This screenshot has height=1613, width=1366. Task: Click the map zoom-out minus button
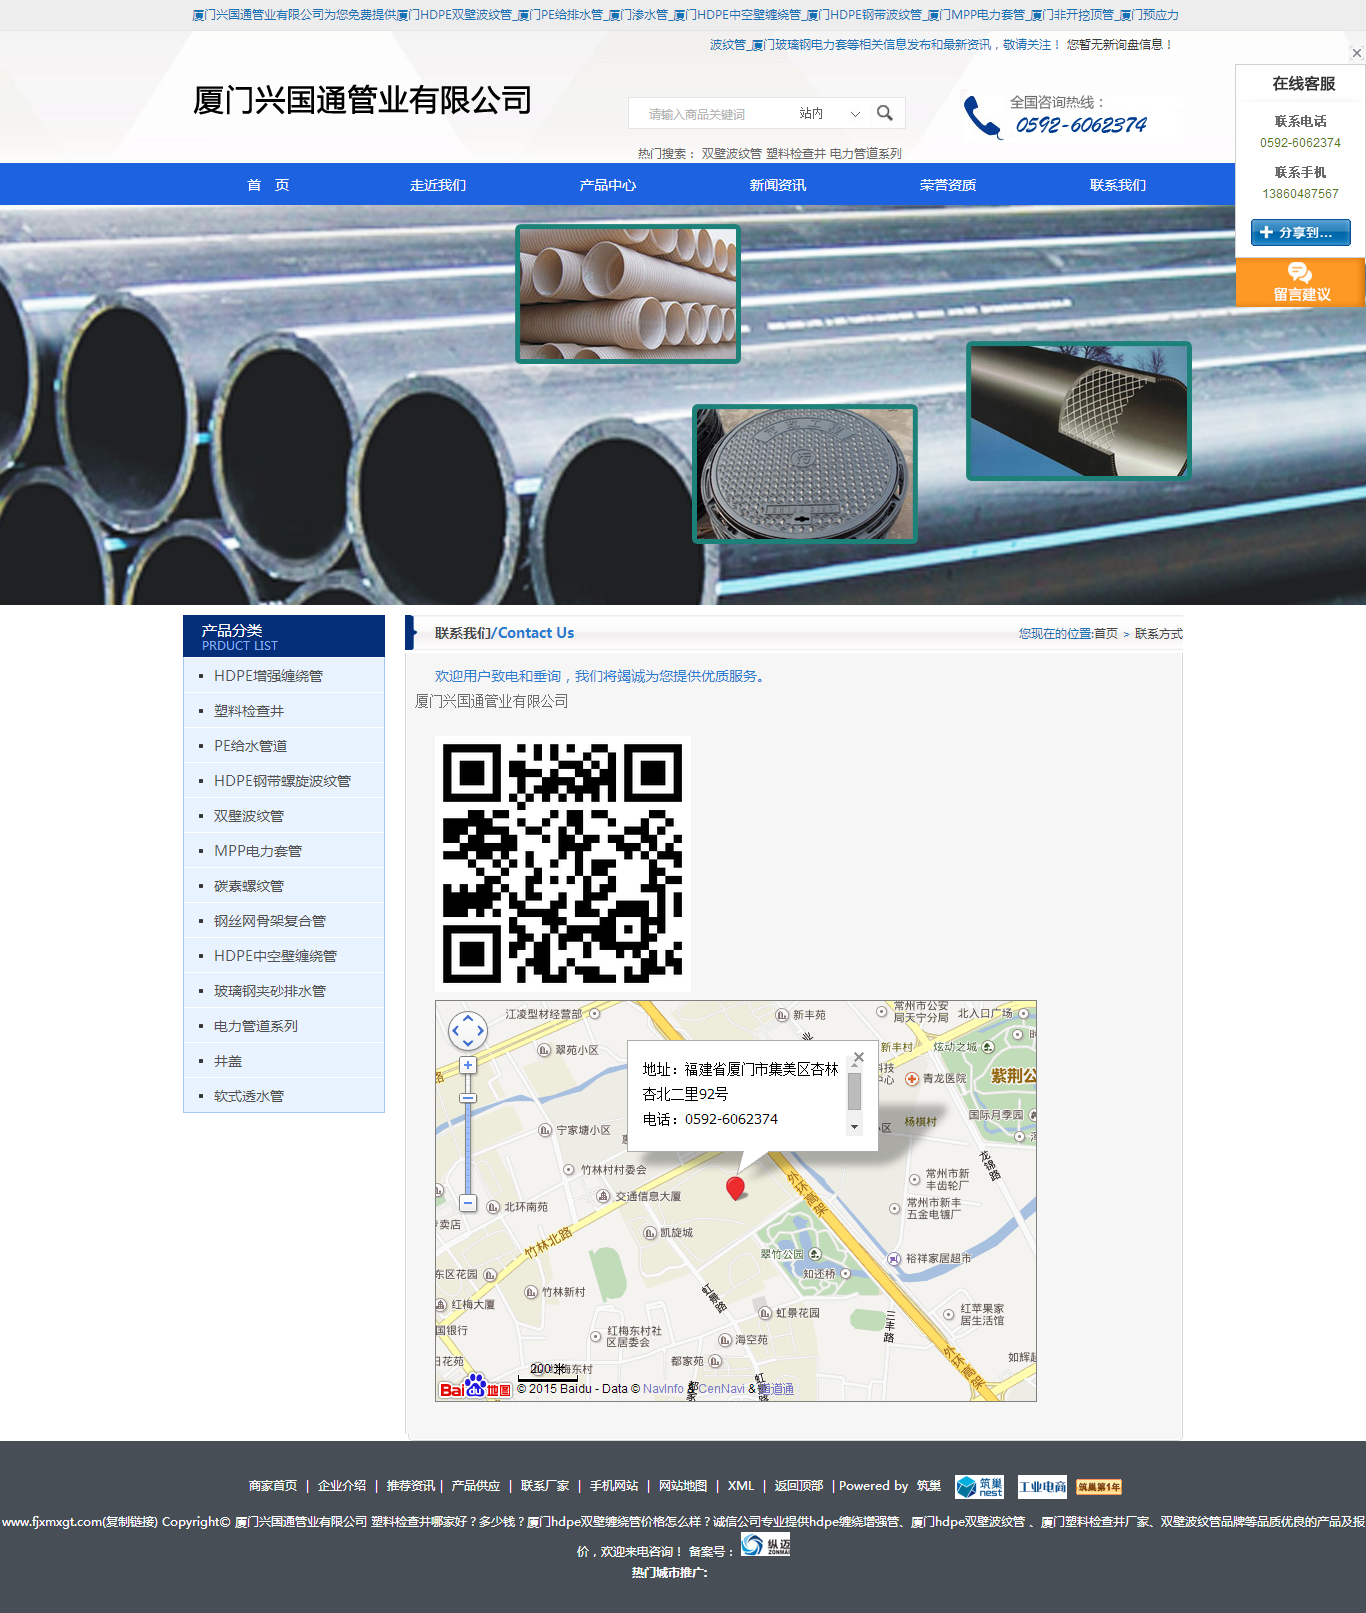(468, 1203)
